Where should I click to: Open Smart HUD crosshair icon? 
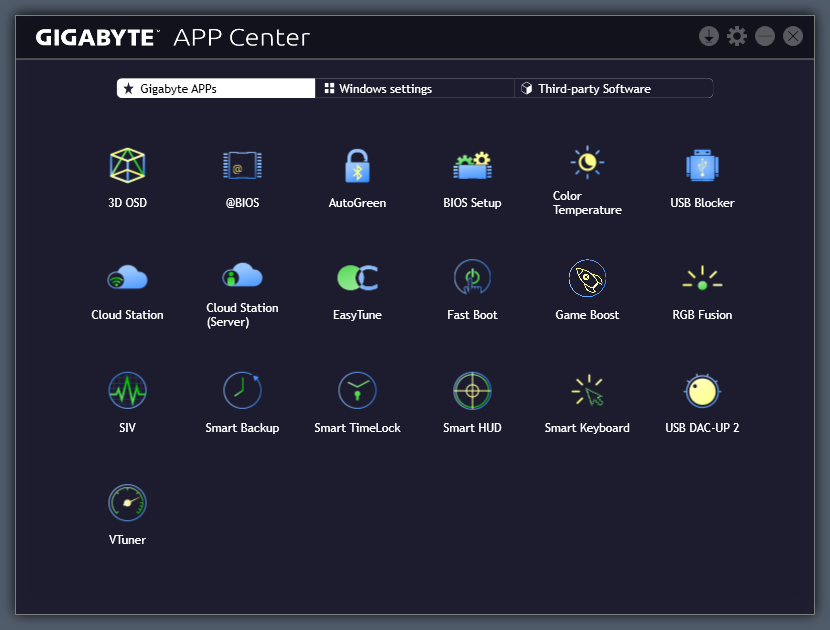472,390
